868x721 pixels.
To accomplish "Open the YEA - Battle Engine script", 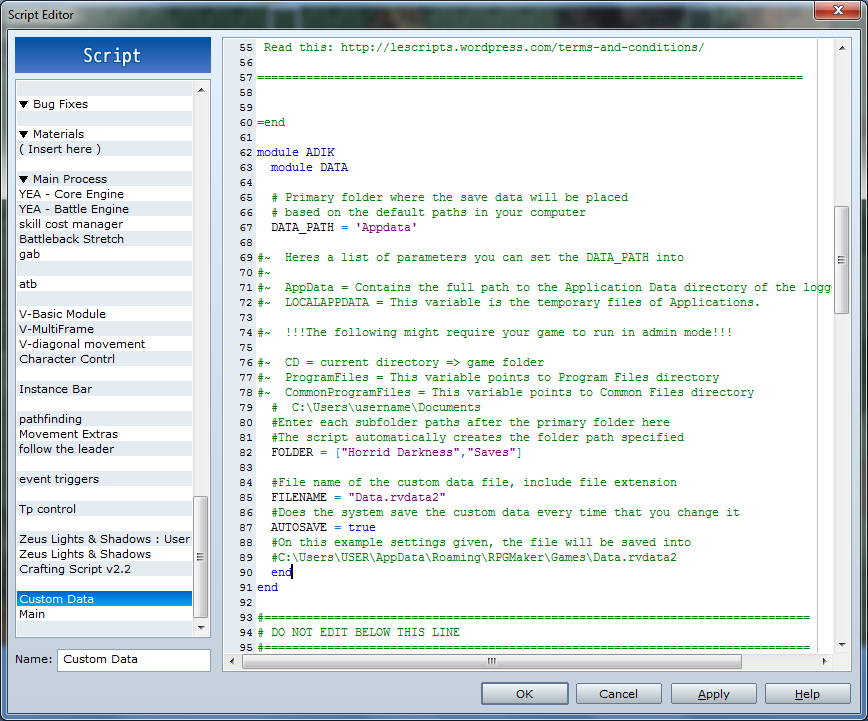I will click(105, 209).
